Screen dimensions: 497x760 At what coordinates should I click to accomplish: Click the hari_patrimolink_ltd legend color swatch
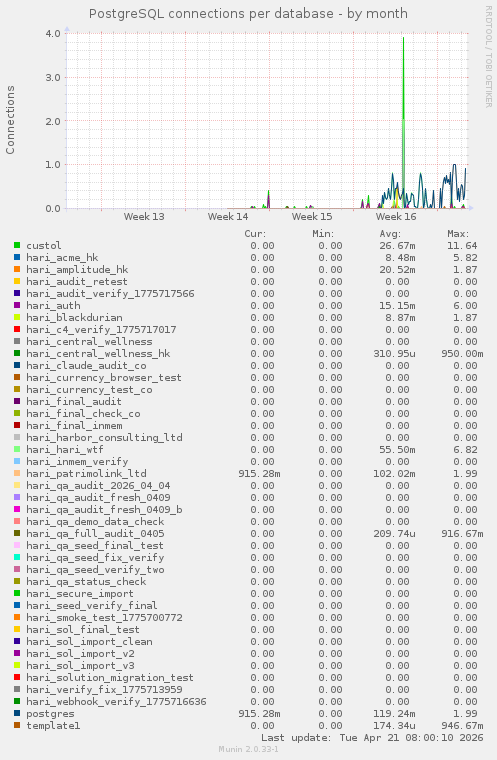tap(17, 474)
